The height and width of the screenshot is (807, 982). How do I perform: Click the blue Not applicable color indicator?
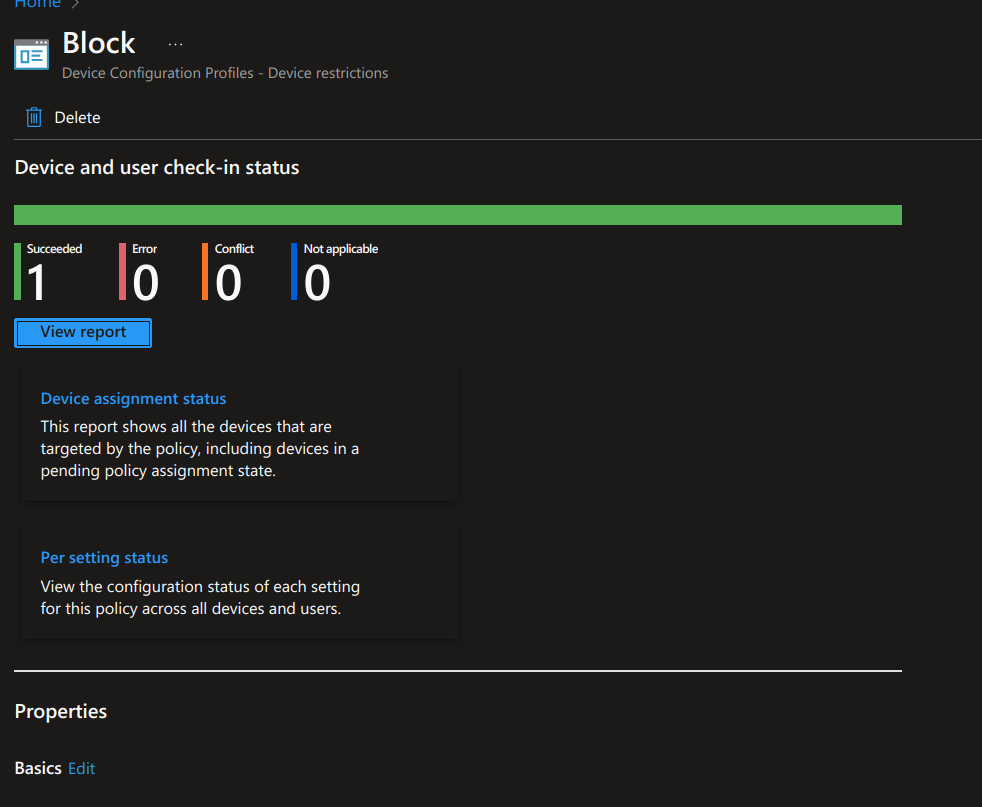pyautogui.click(x=294, y=272)
